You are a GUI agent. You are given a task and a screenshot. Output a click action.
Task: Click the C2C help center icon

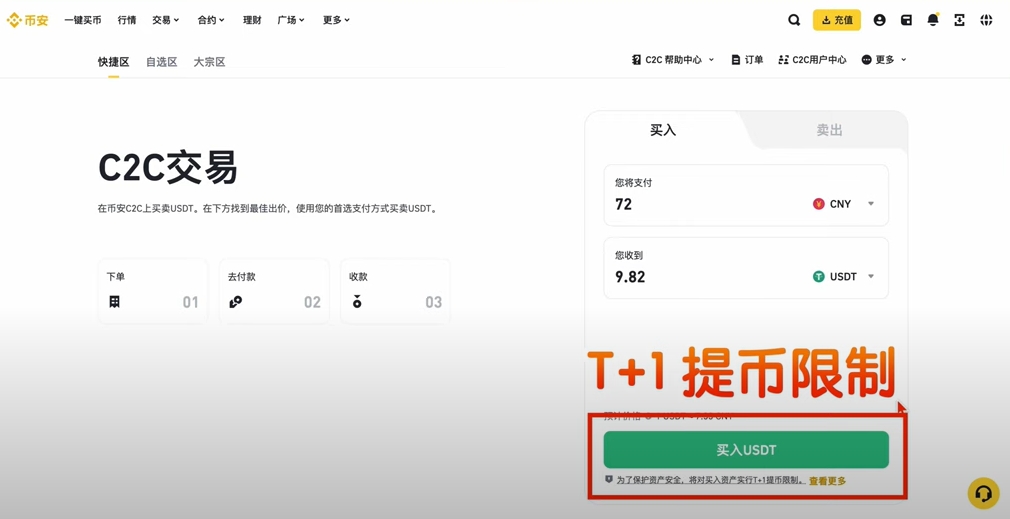(x=636, y=59)
